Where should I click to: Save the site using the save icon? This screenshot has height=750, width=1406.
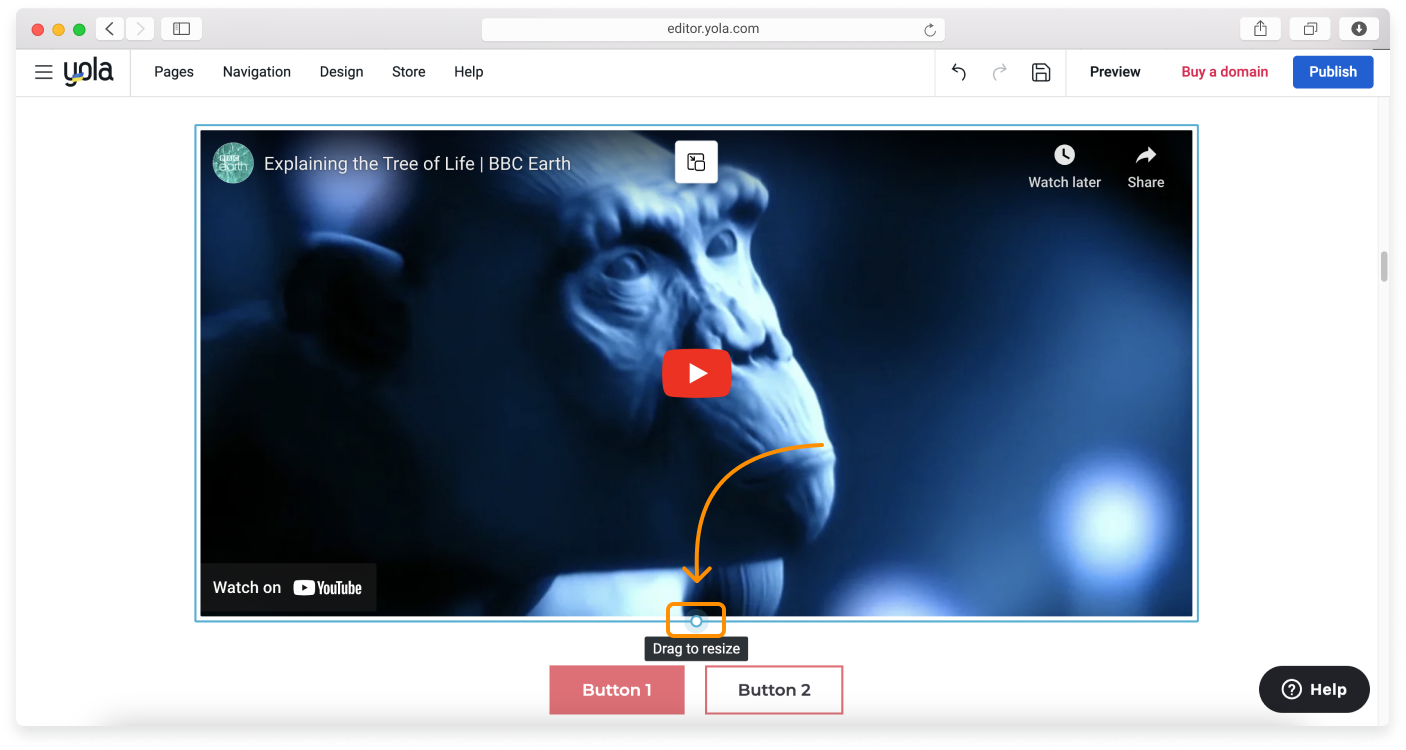1041,72
